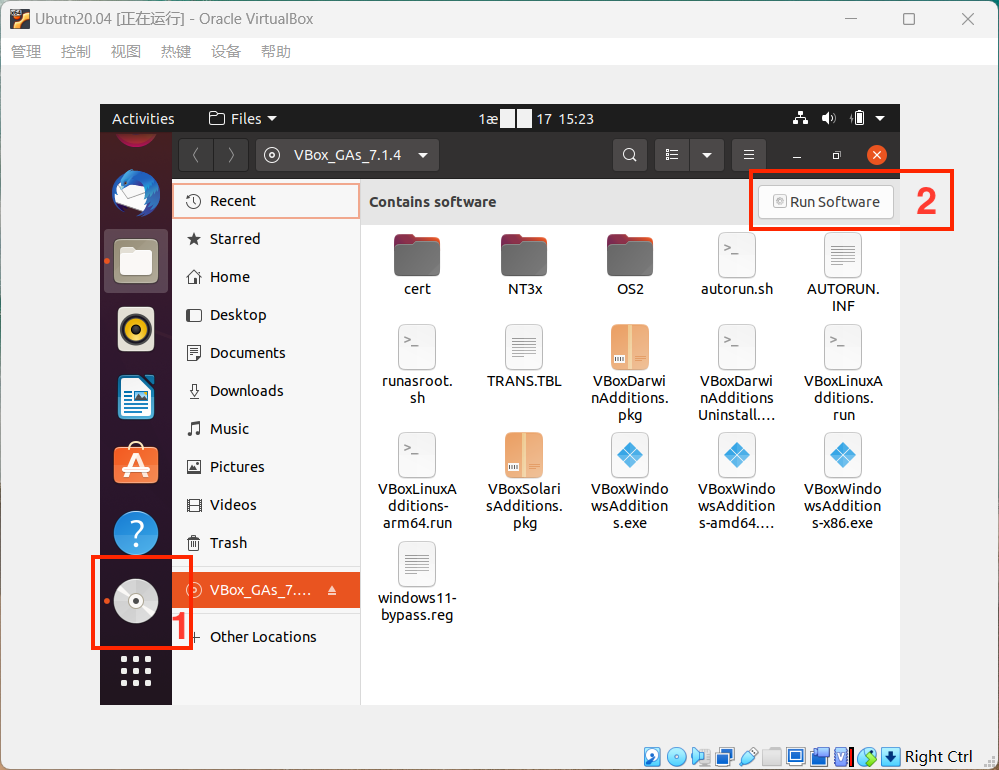Open the Help icon in the dock

point(136,533)
